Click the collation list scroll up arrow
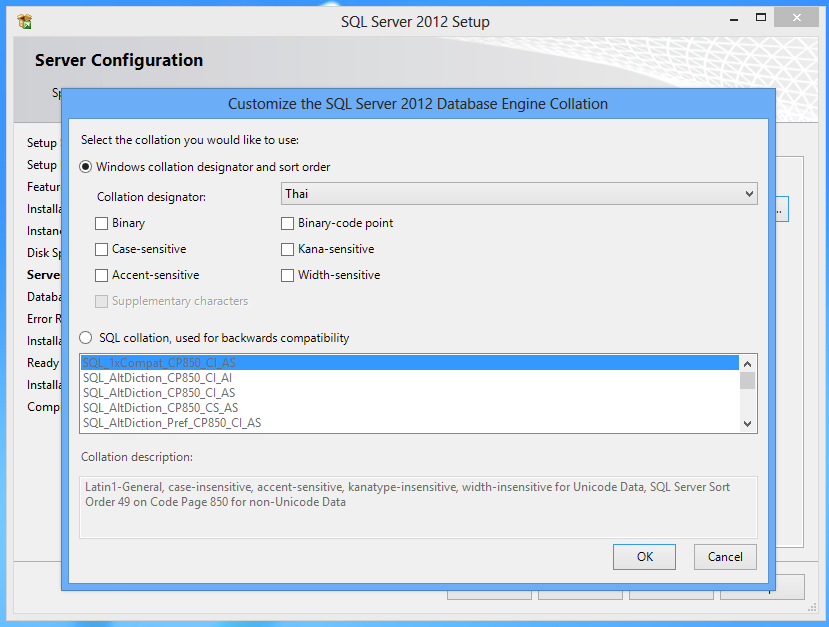This screenshot has width=829, height=627. [x=748, y=364]
